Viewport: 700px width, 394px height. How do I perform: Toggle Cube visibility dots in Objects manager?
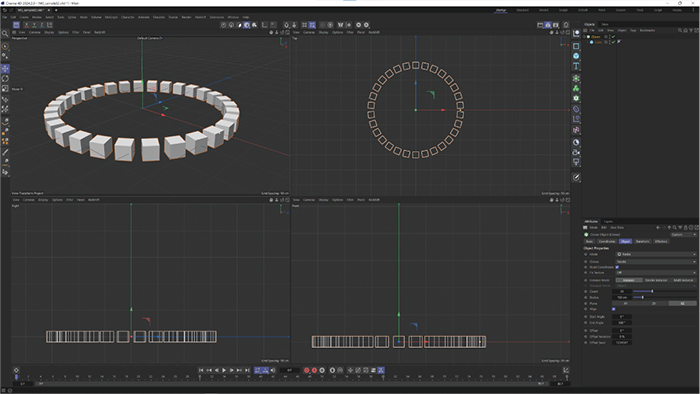[x=609, y=42]
